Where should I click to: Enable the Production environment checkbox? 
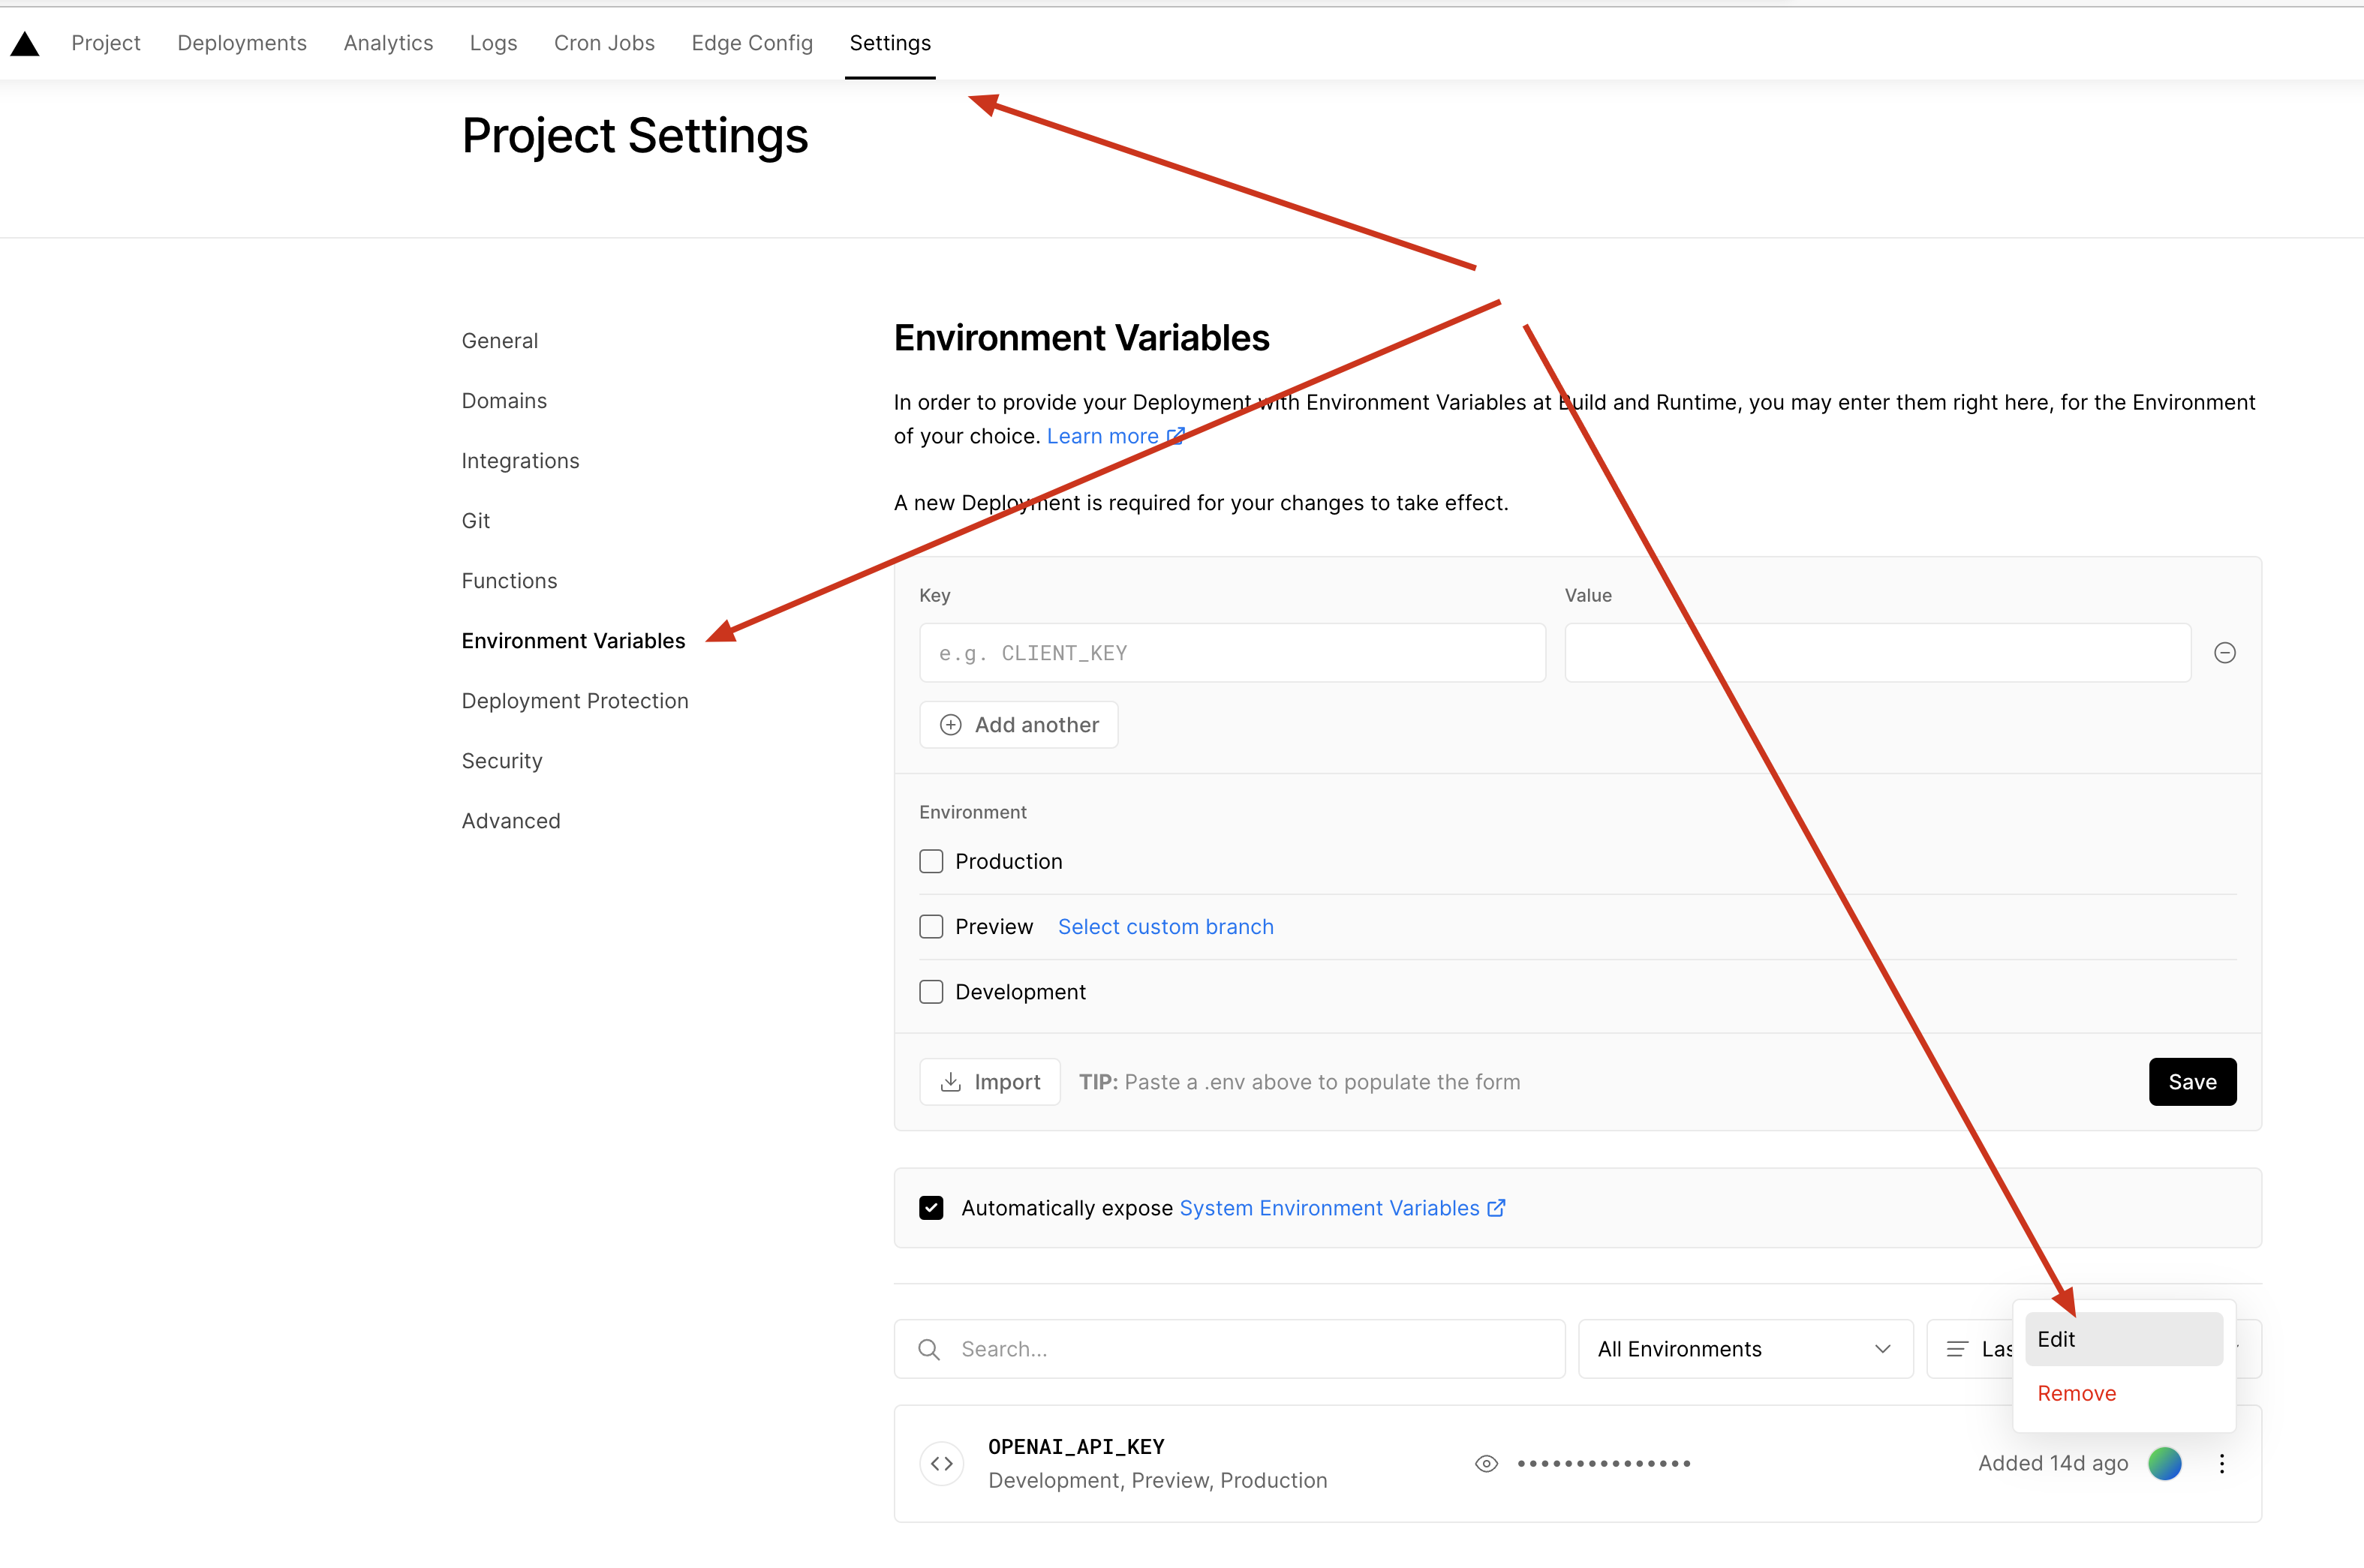[931, 861]
